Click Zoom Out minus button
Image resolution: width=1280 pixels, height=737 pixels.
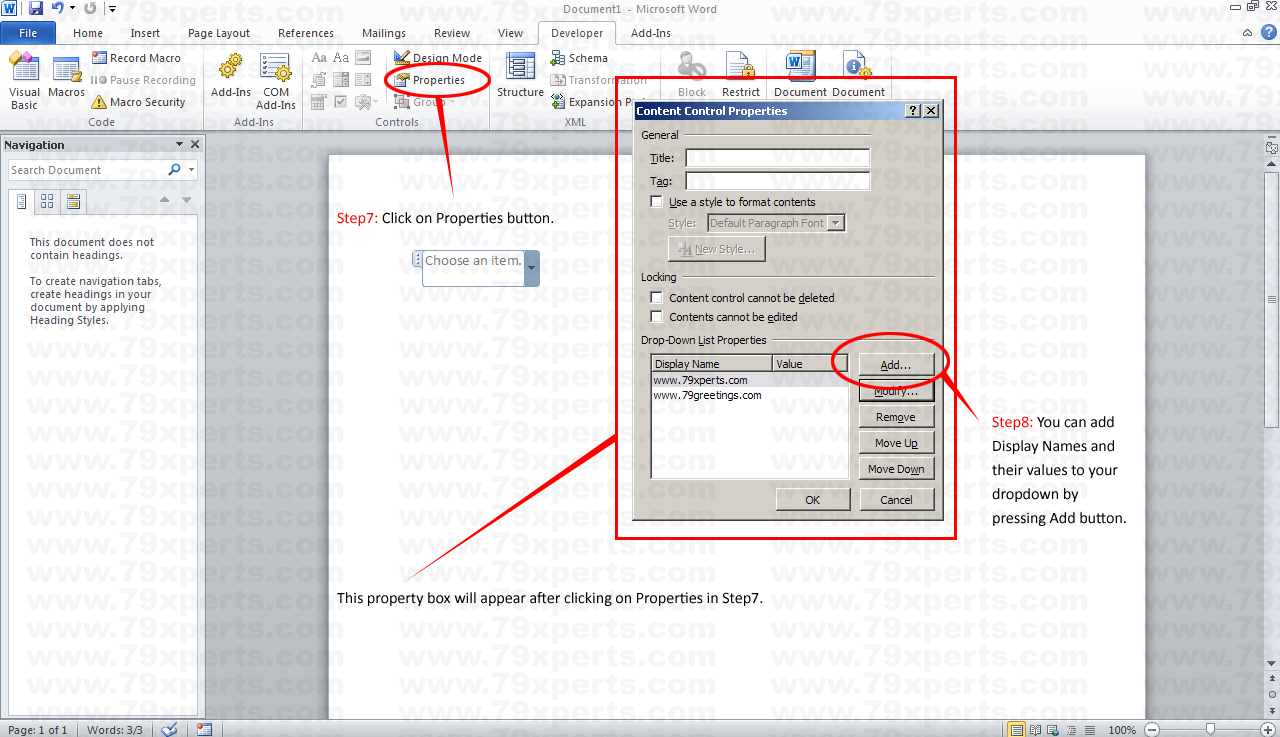pyautogui.click(x=1152, y=730)
